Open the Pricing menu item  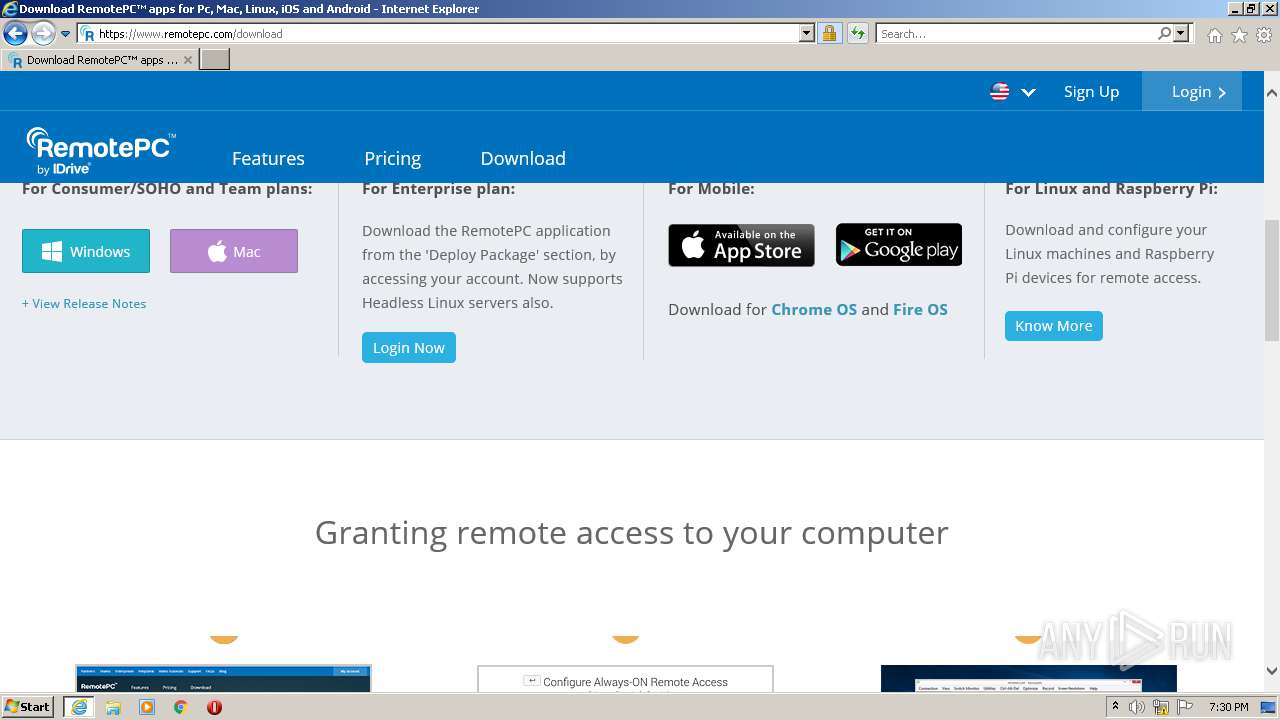[392, 158]
